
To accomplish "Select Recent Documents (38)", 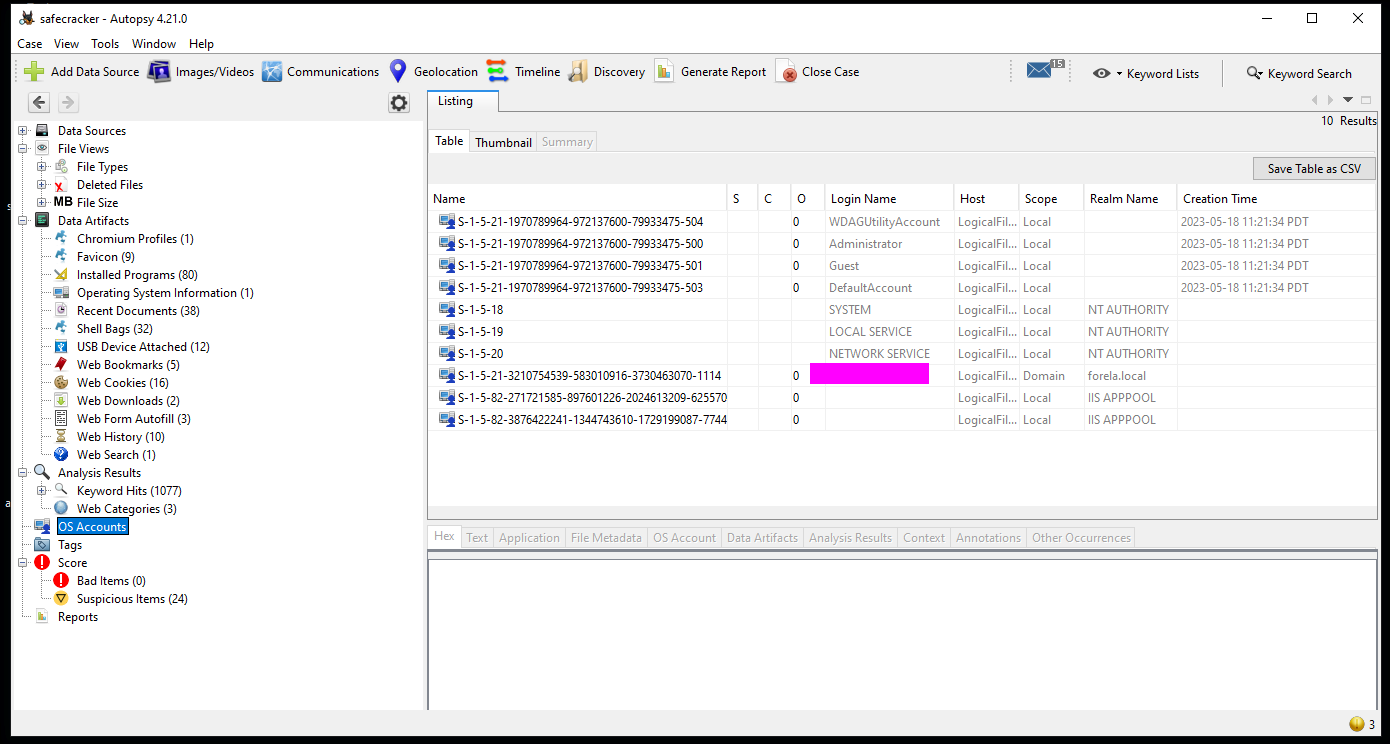I will click(138, 311).
